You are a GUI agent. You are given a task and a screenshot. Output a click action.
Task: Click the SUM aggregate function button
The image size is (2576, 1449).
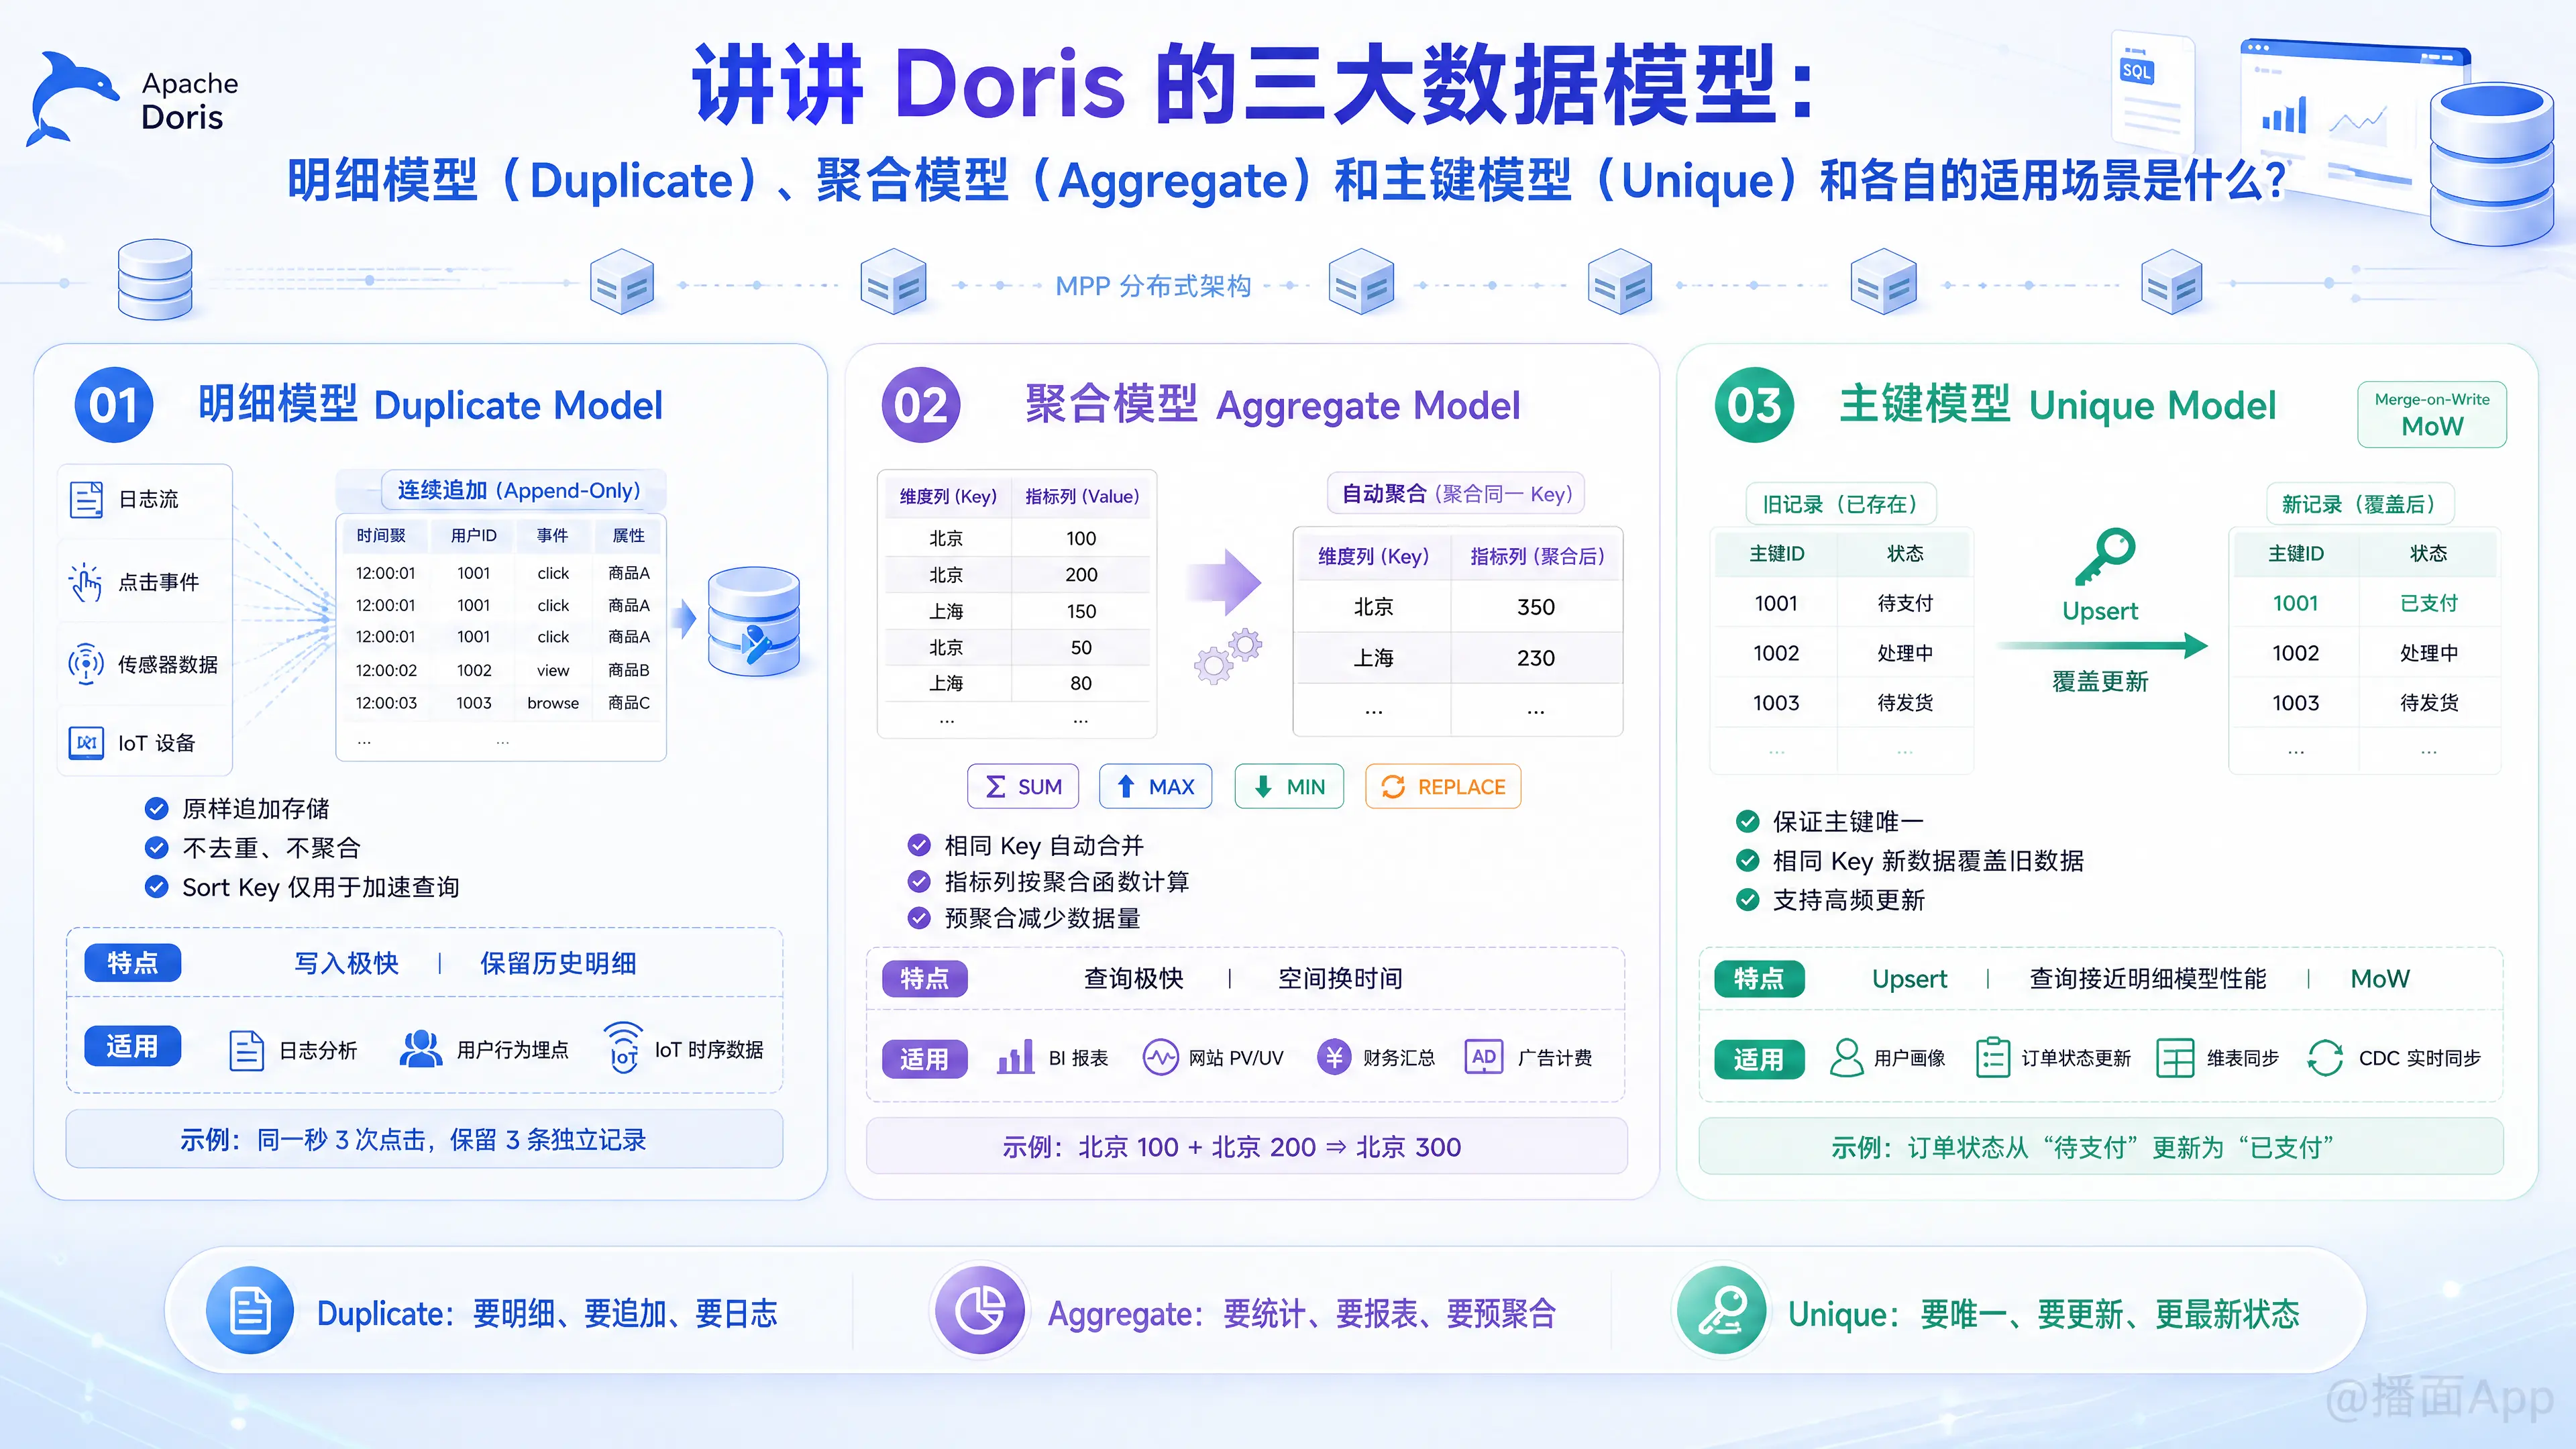coord(1024,786)
